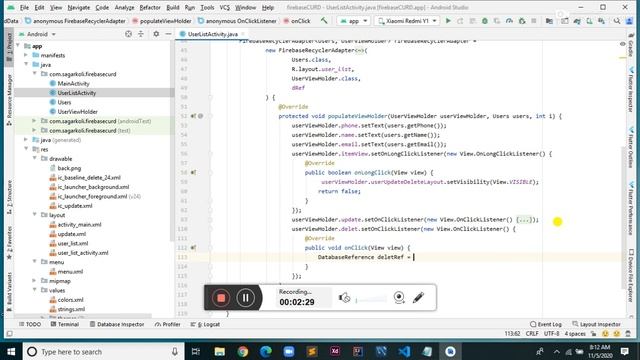Collapse the app module tree node

coord(18,46)
